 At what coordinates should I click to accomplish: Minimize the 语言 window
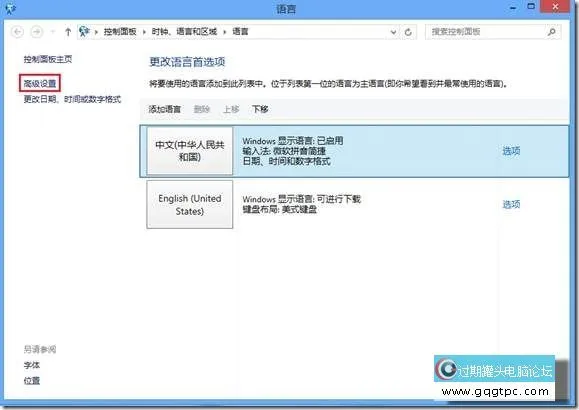coord(513,8)
